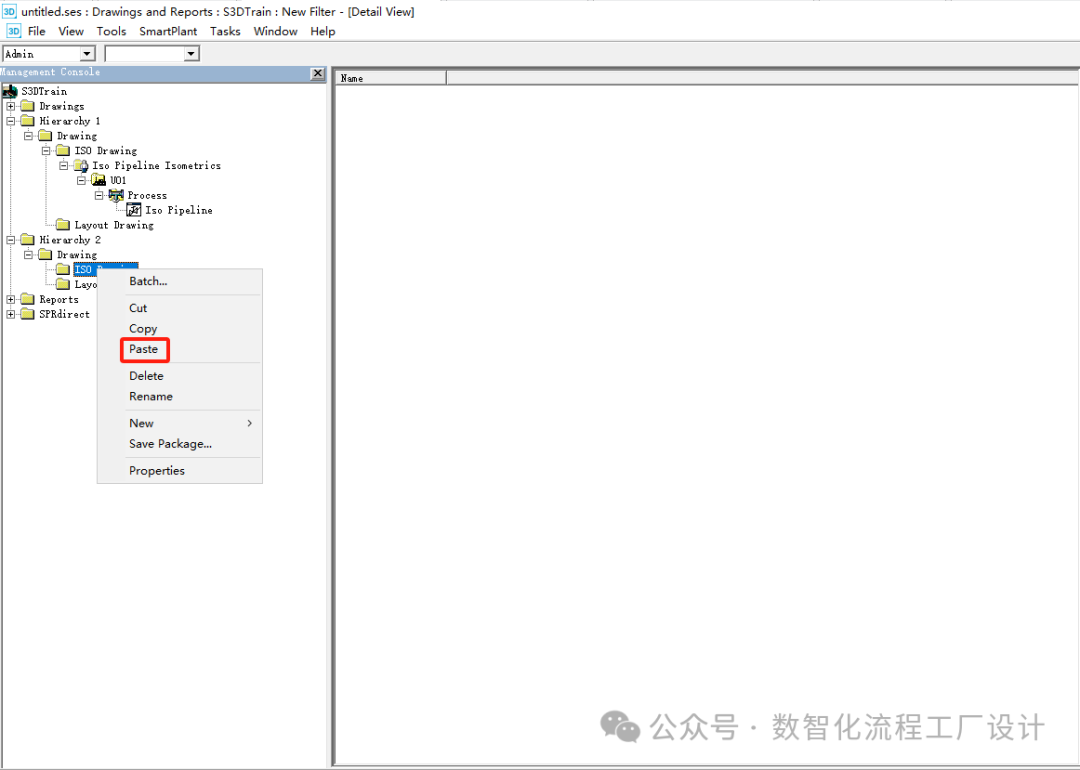Viewport: 1080px width, 770px height.
Task: Click the U01 unit icon
Action: [99, 180]
